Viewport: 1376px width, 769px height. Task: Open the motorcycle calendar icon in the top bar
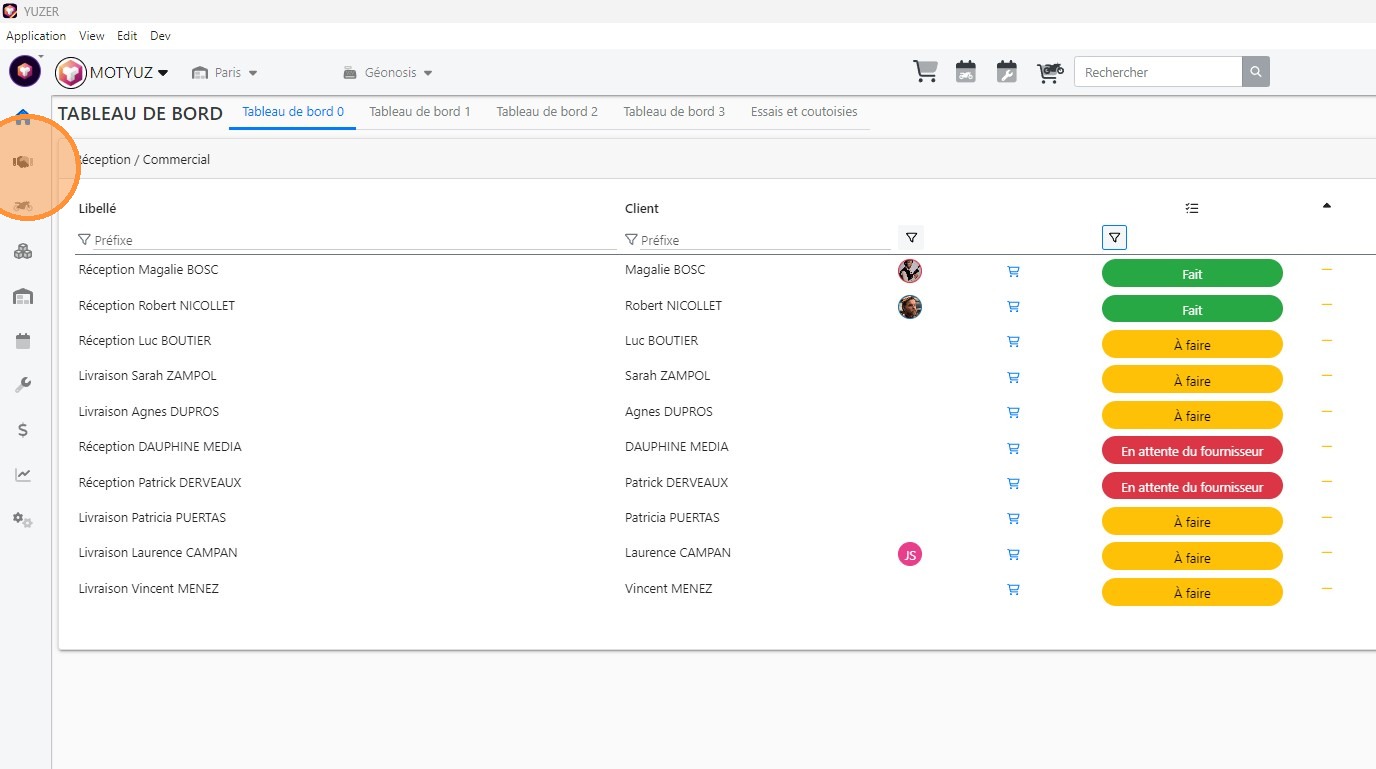pyautogui.click(x=966, y=72)
